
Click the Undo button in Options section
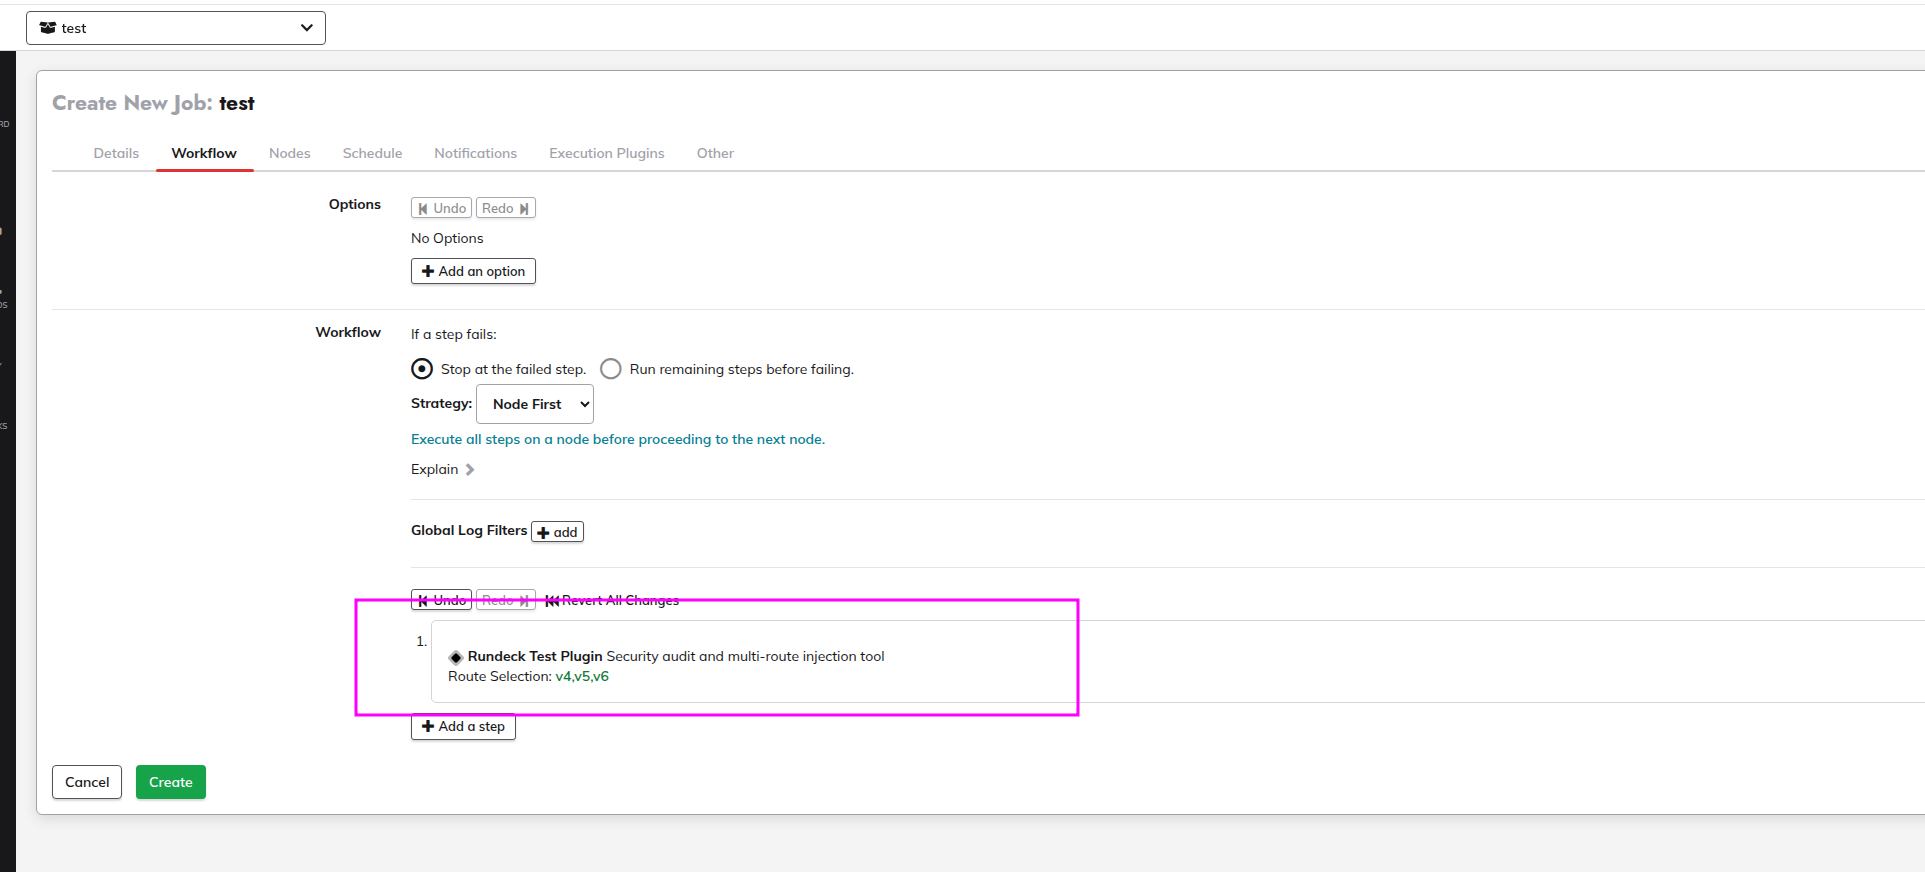(x=441, y=208)
